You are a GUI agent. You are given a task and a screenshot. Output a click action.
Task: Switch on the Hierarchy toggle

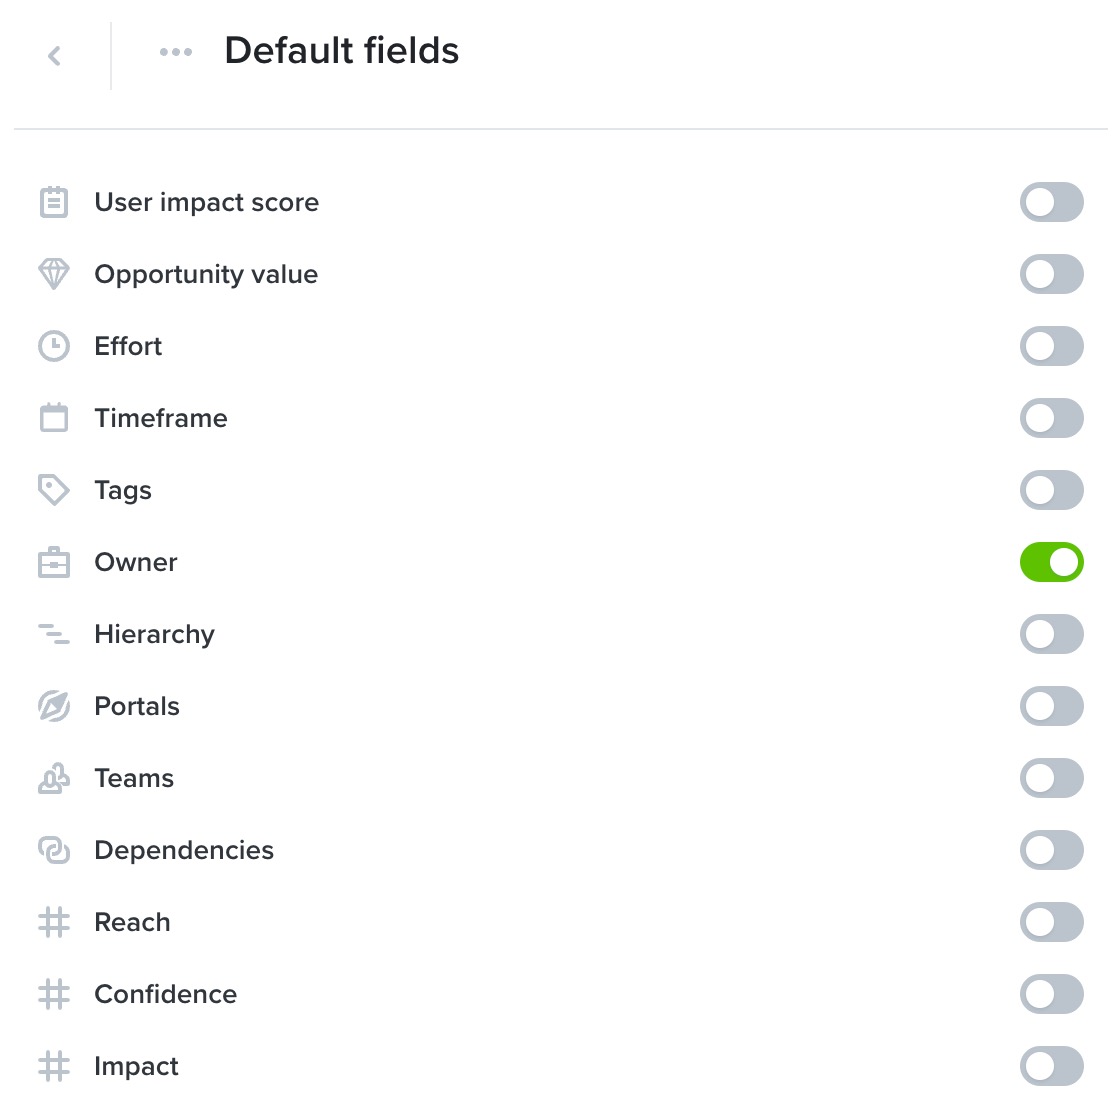tap(1052, 634)
